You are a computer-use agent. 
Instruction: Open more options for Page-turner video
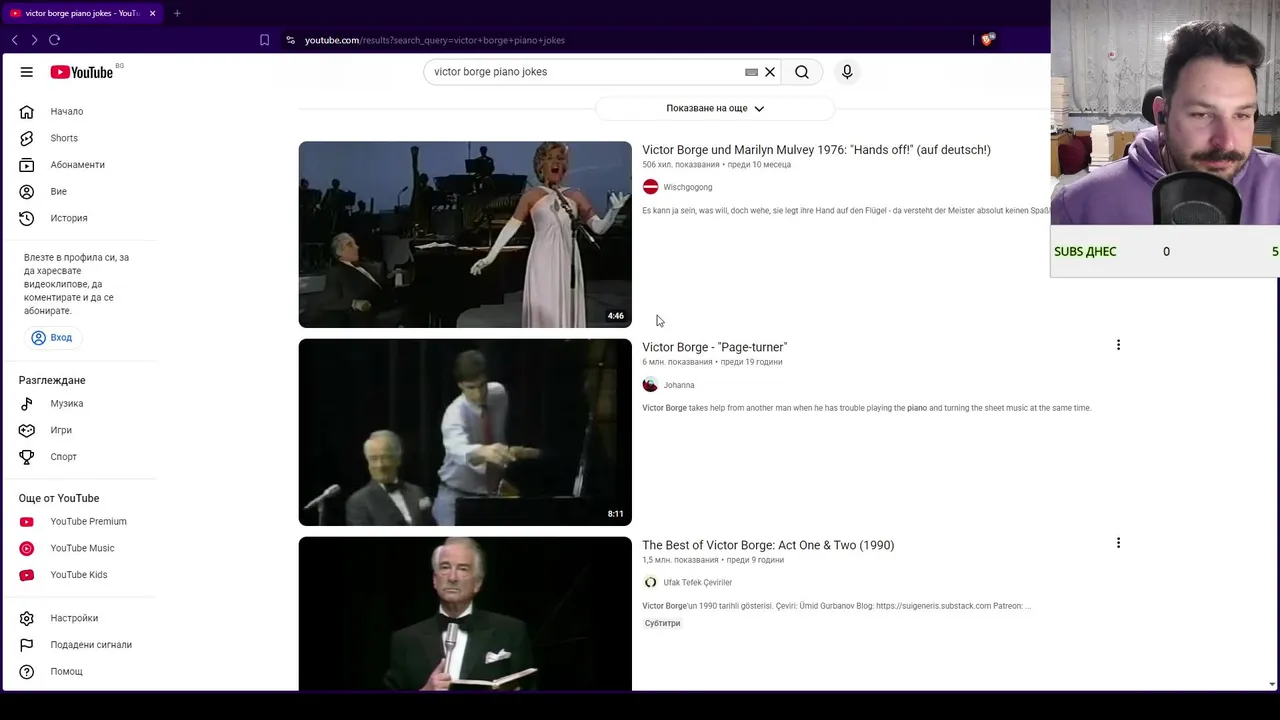(x=1118, y=345)
